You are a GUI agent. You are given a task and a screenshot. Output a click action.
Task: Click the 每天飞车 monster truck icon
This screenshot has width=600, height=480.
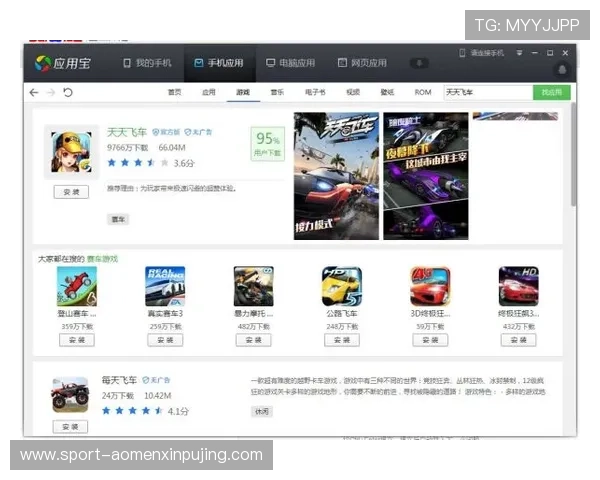(70, 394)
